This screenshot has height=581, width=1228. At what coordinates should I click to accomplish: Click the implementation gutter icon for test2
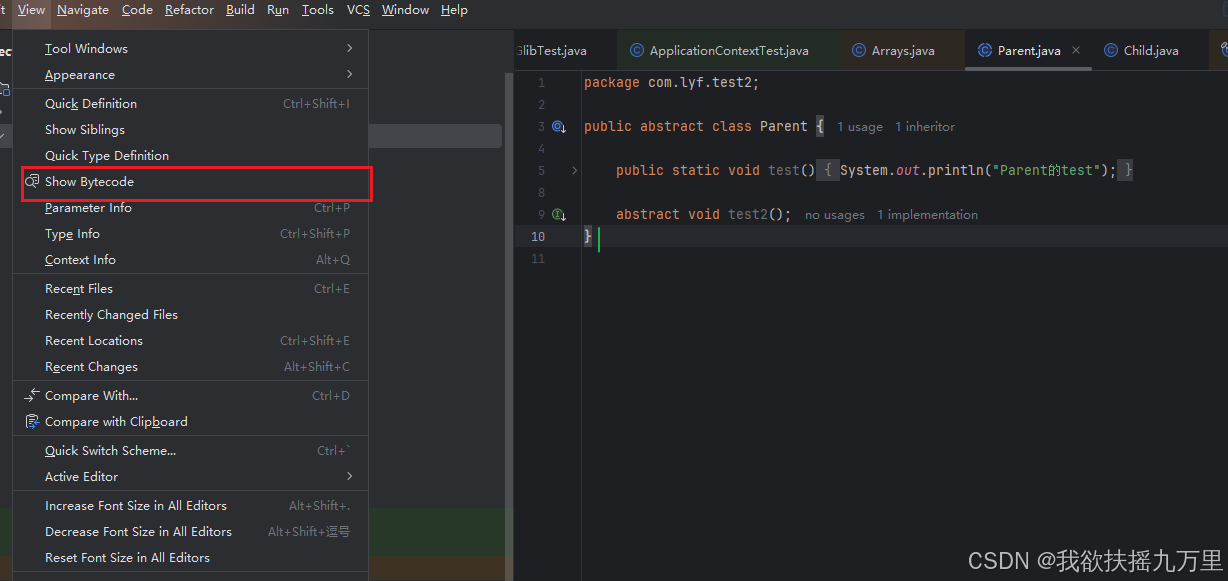tap(559, 215)
